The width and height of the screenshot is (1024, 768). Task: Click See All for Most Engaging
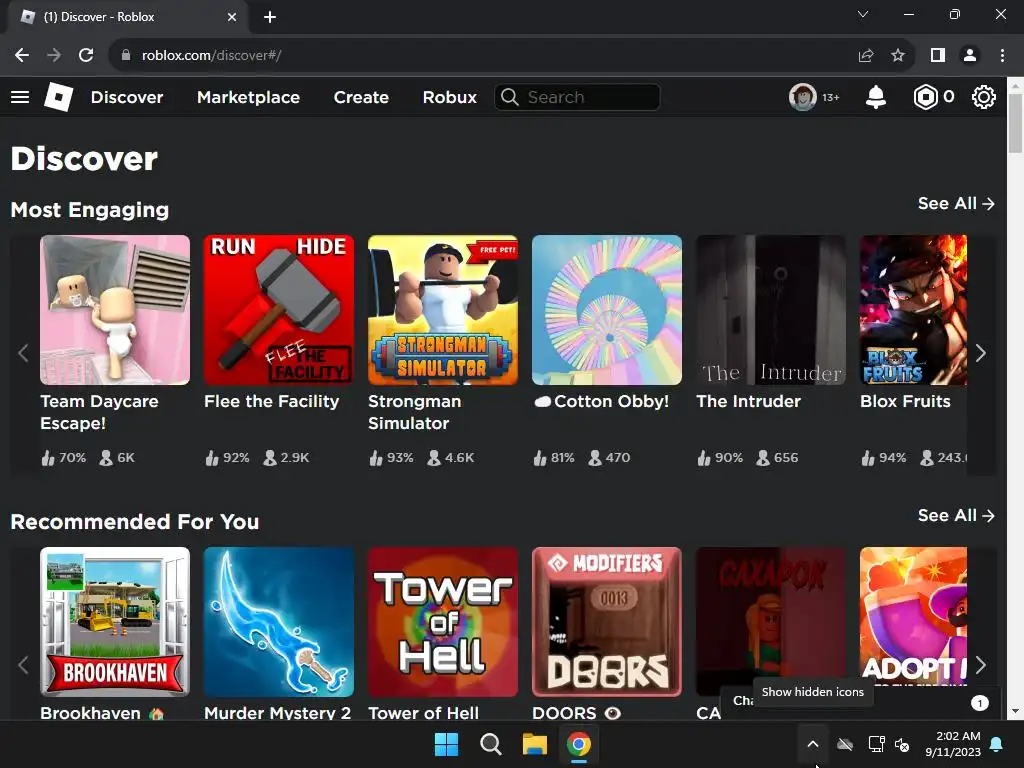[956, 204]
